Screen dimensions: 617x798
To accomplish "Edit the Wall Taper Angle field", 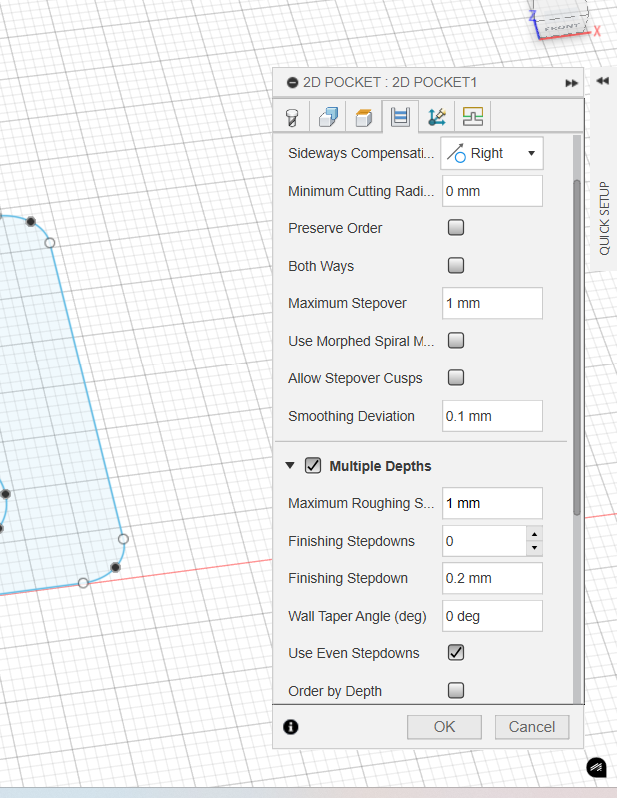I will click(x=492, y=616).
